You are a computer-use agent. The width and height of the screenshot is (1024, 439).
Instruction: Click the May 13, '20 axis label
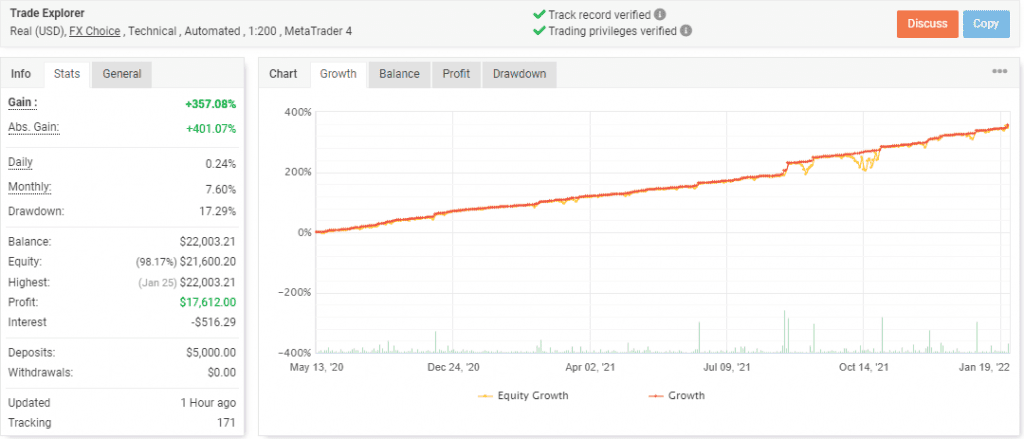316,368
